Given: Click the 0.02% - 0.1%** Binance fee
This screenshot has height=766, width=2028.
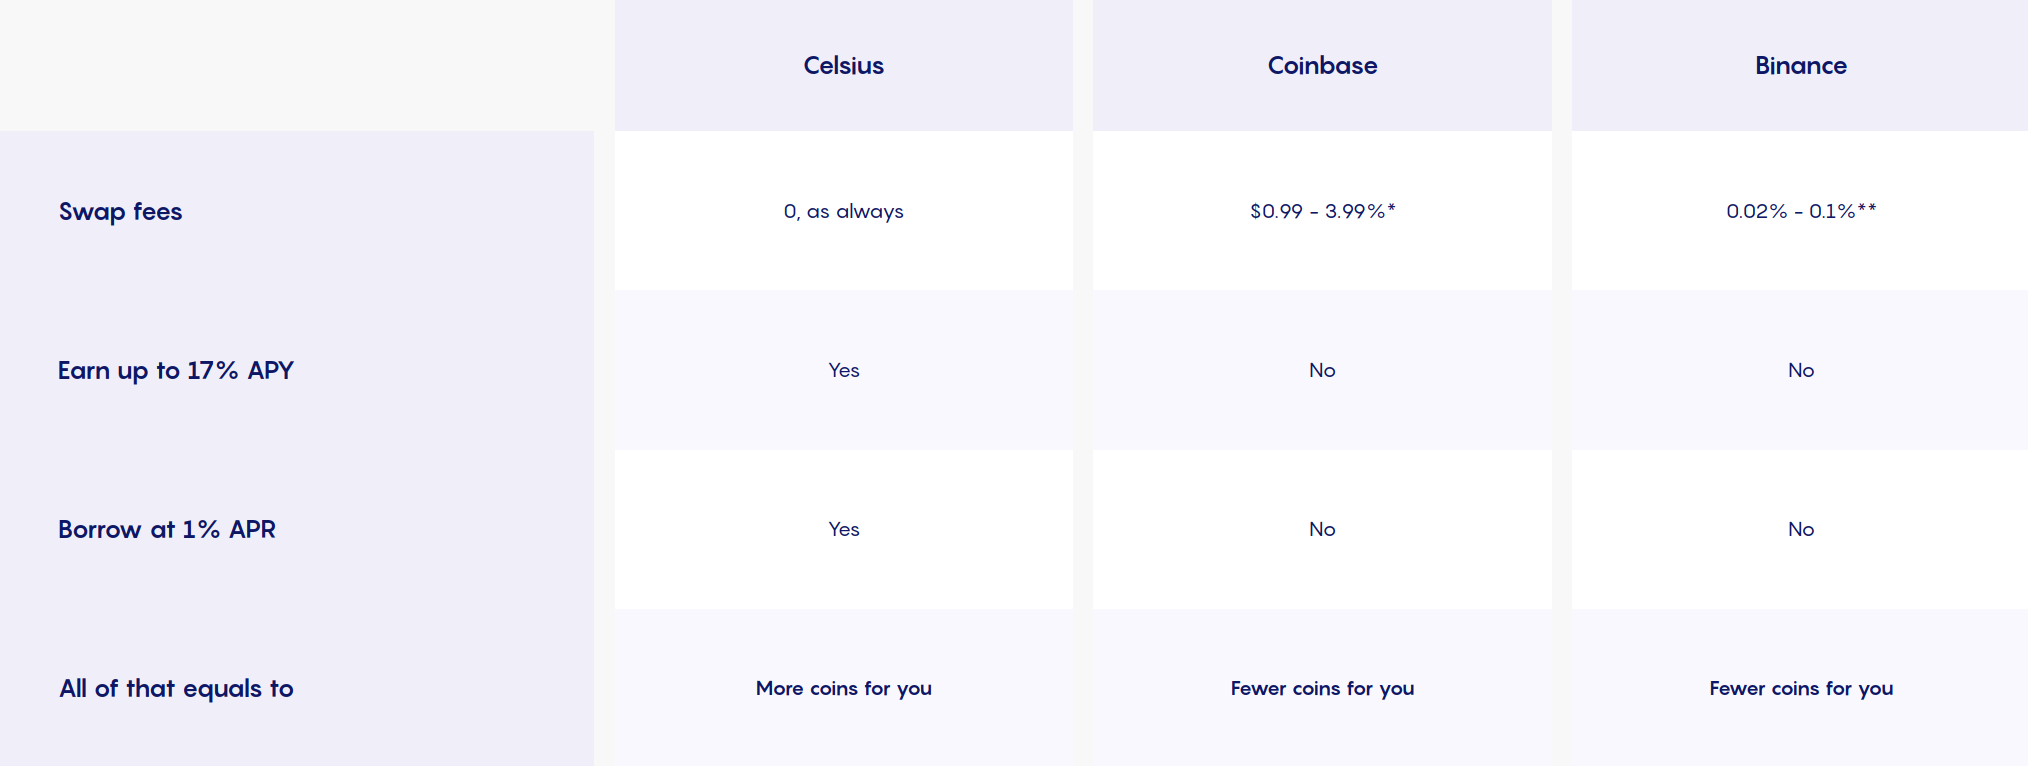Looking at the screenshot, I should (x=1801, y=211).
